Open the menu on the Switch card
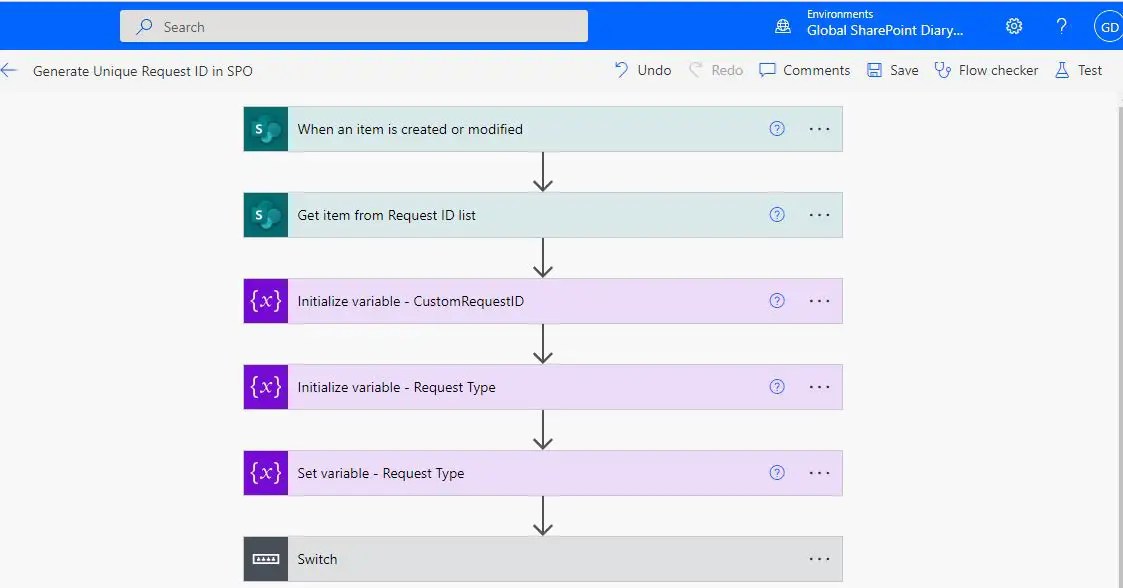This screenshot has height=588, width=1123. click(819, 559)
